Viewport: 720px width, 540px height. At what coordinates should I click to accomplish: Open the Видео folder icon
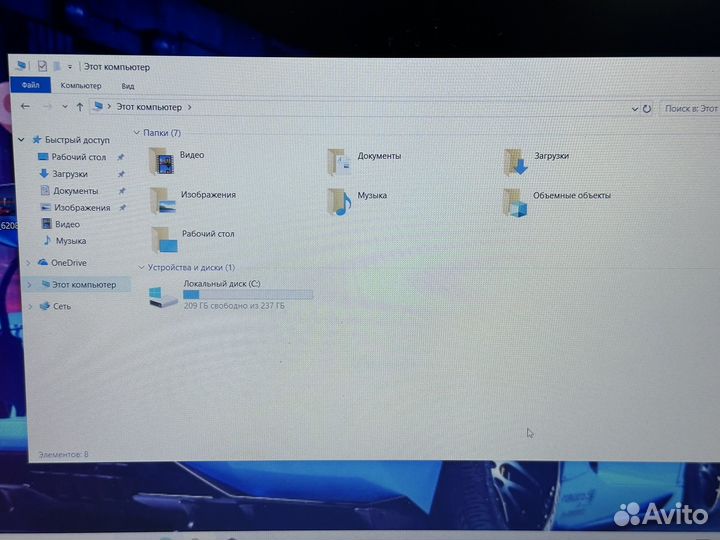click(162, 162)
